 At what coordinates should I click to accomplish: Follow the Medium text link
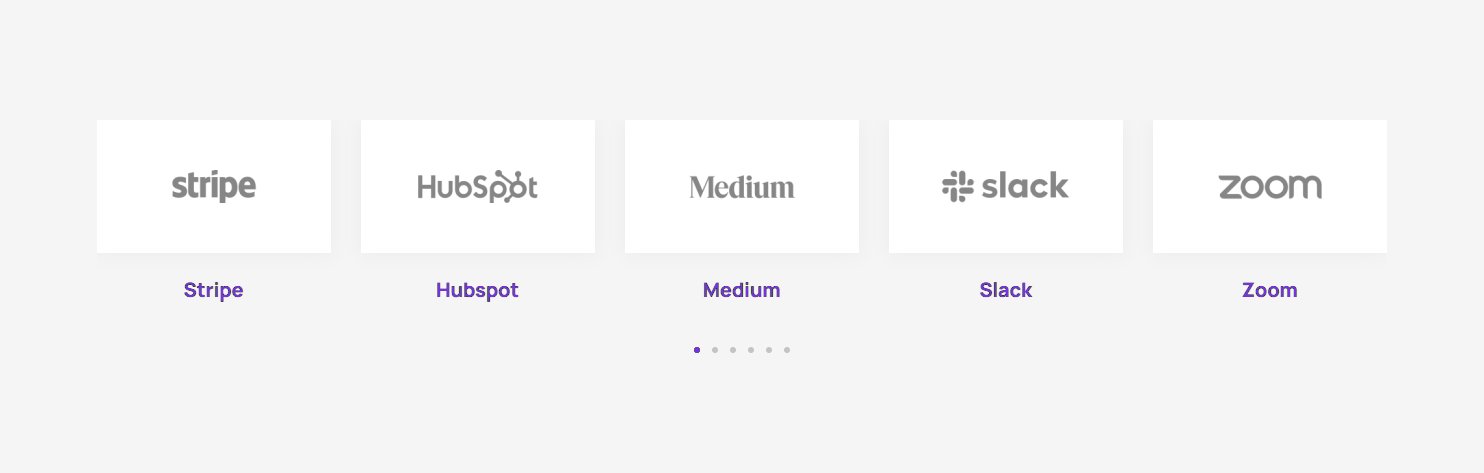click(x=741, y=290)
